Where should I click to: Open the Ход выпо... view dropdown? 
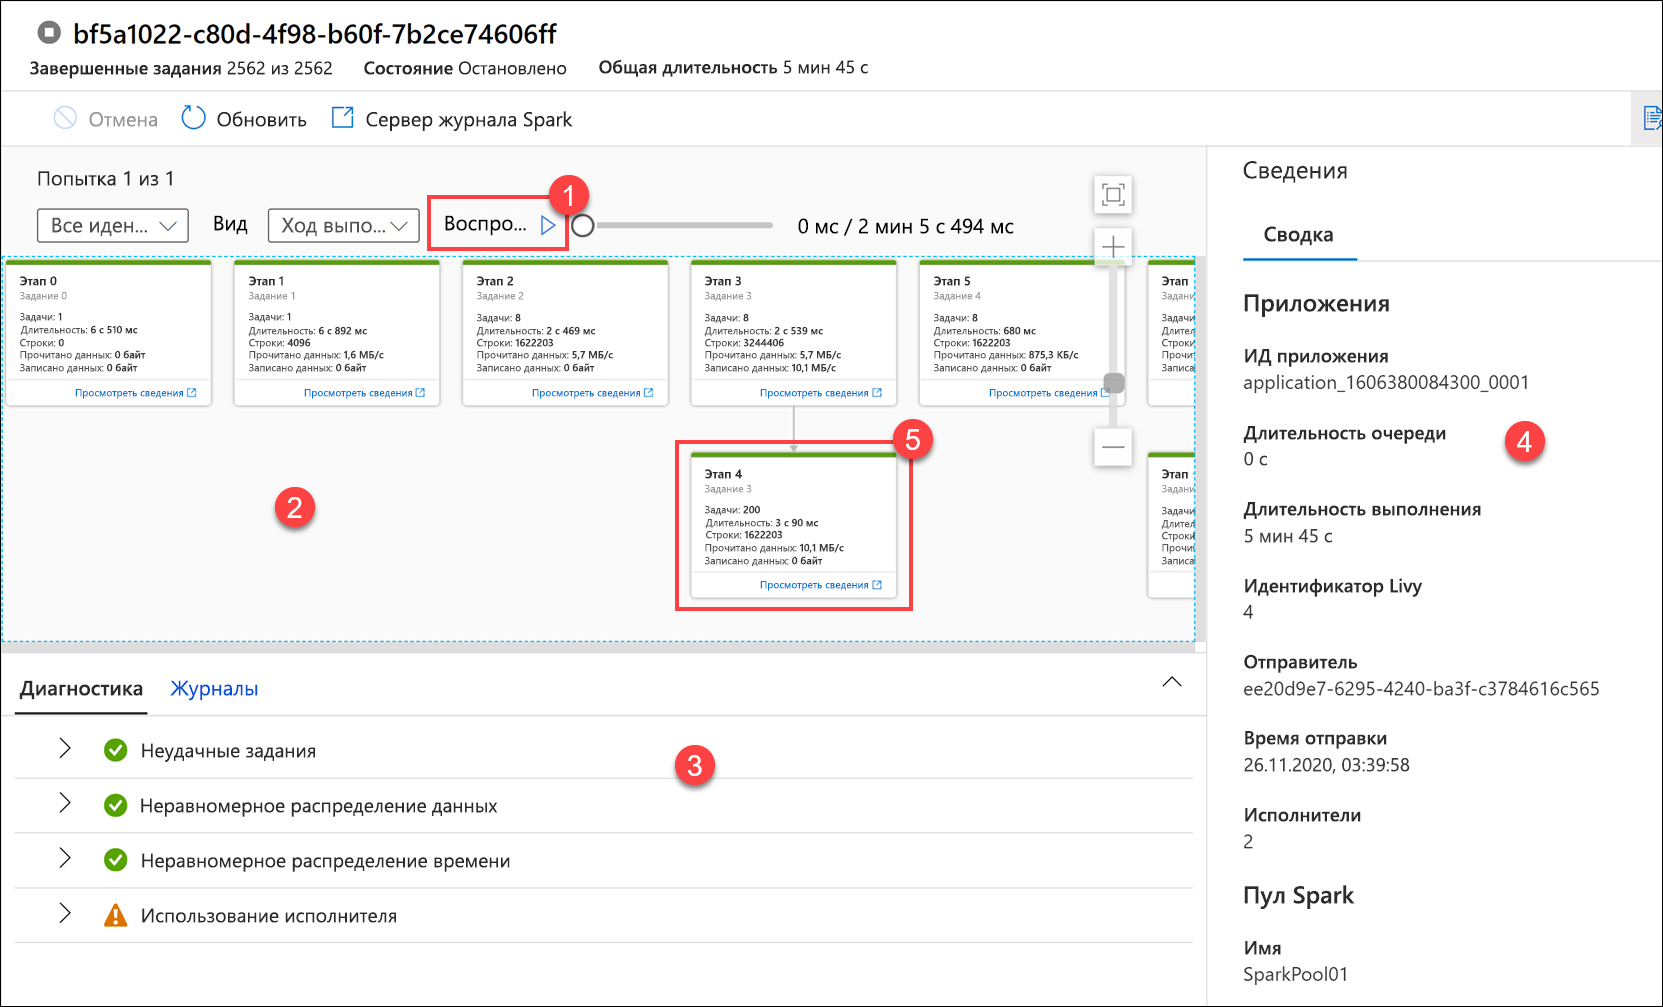tap(343, 225)
